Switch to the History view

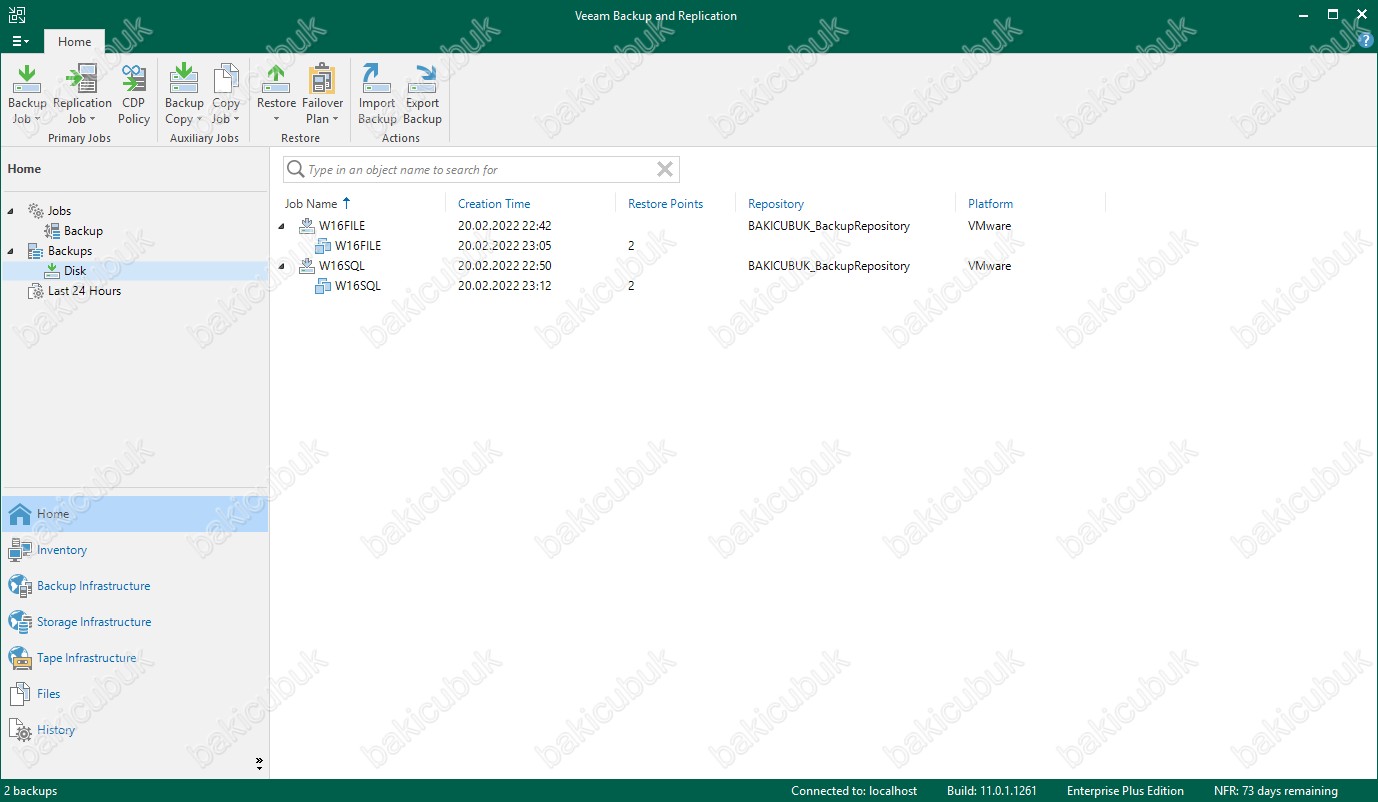point(134,730)
